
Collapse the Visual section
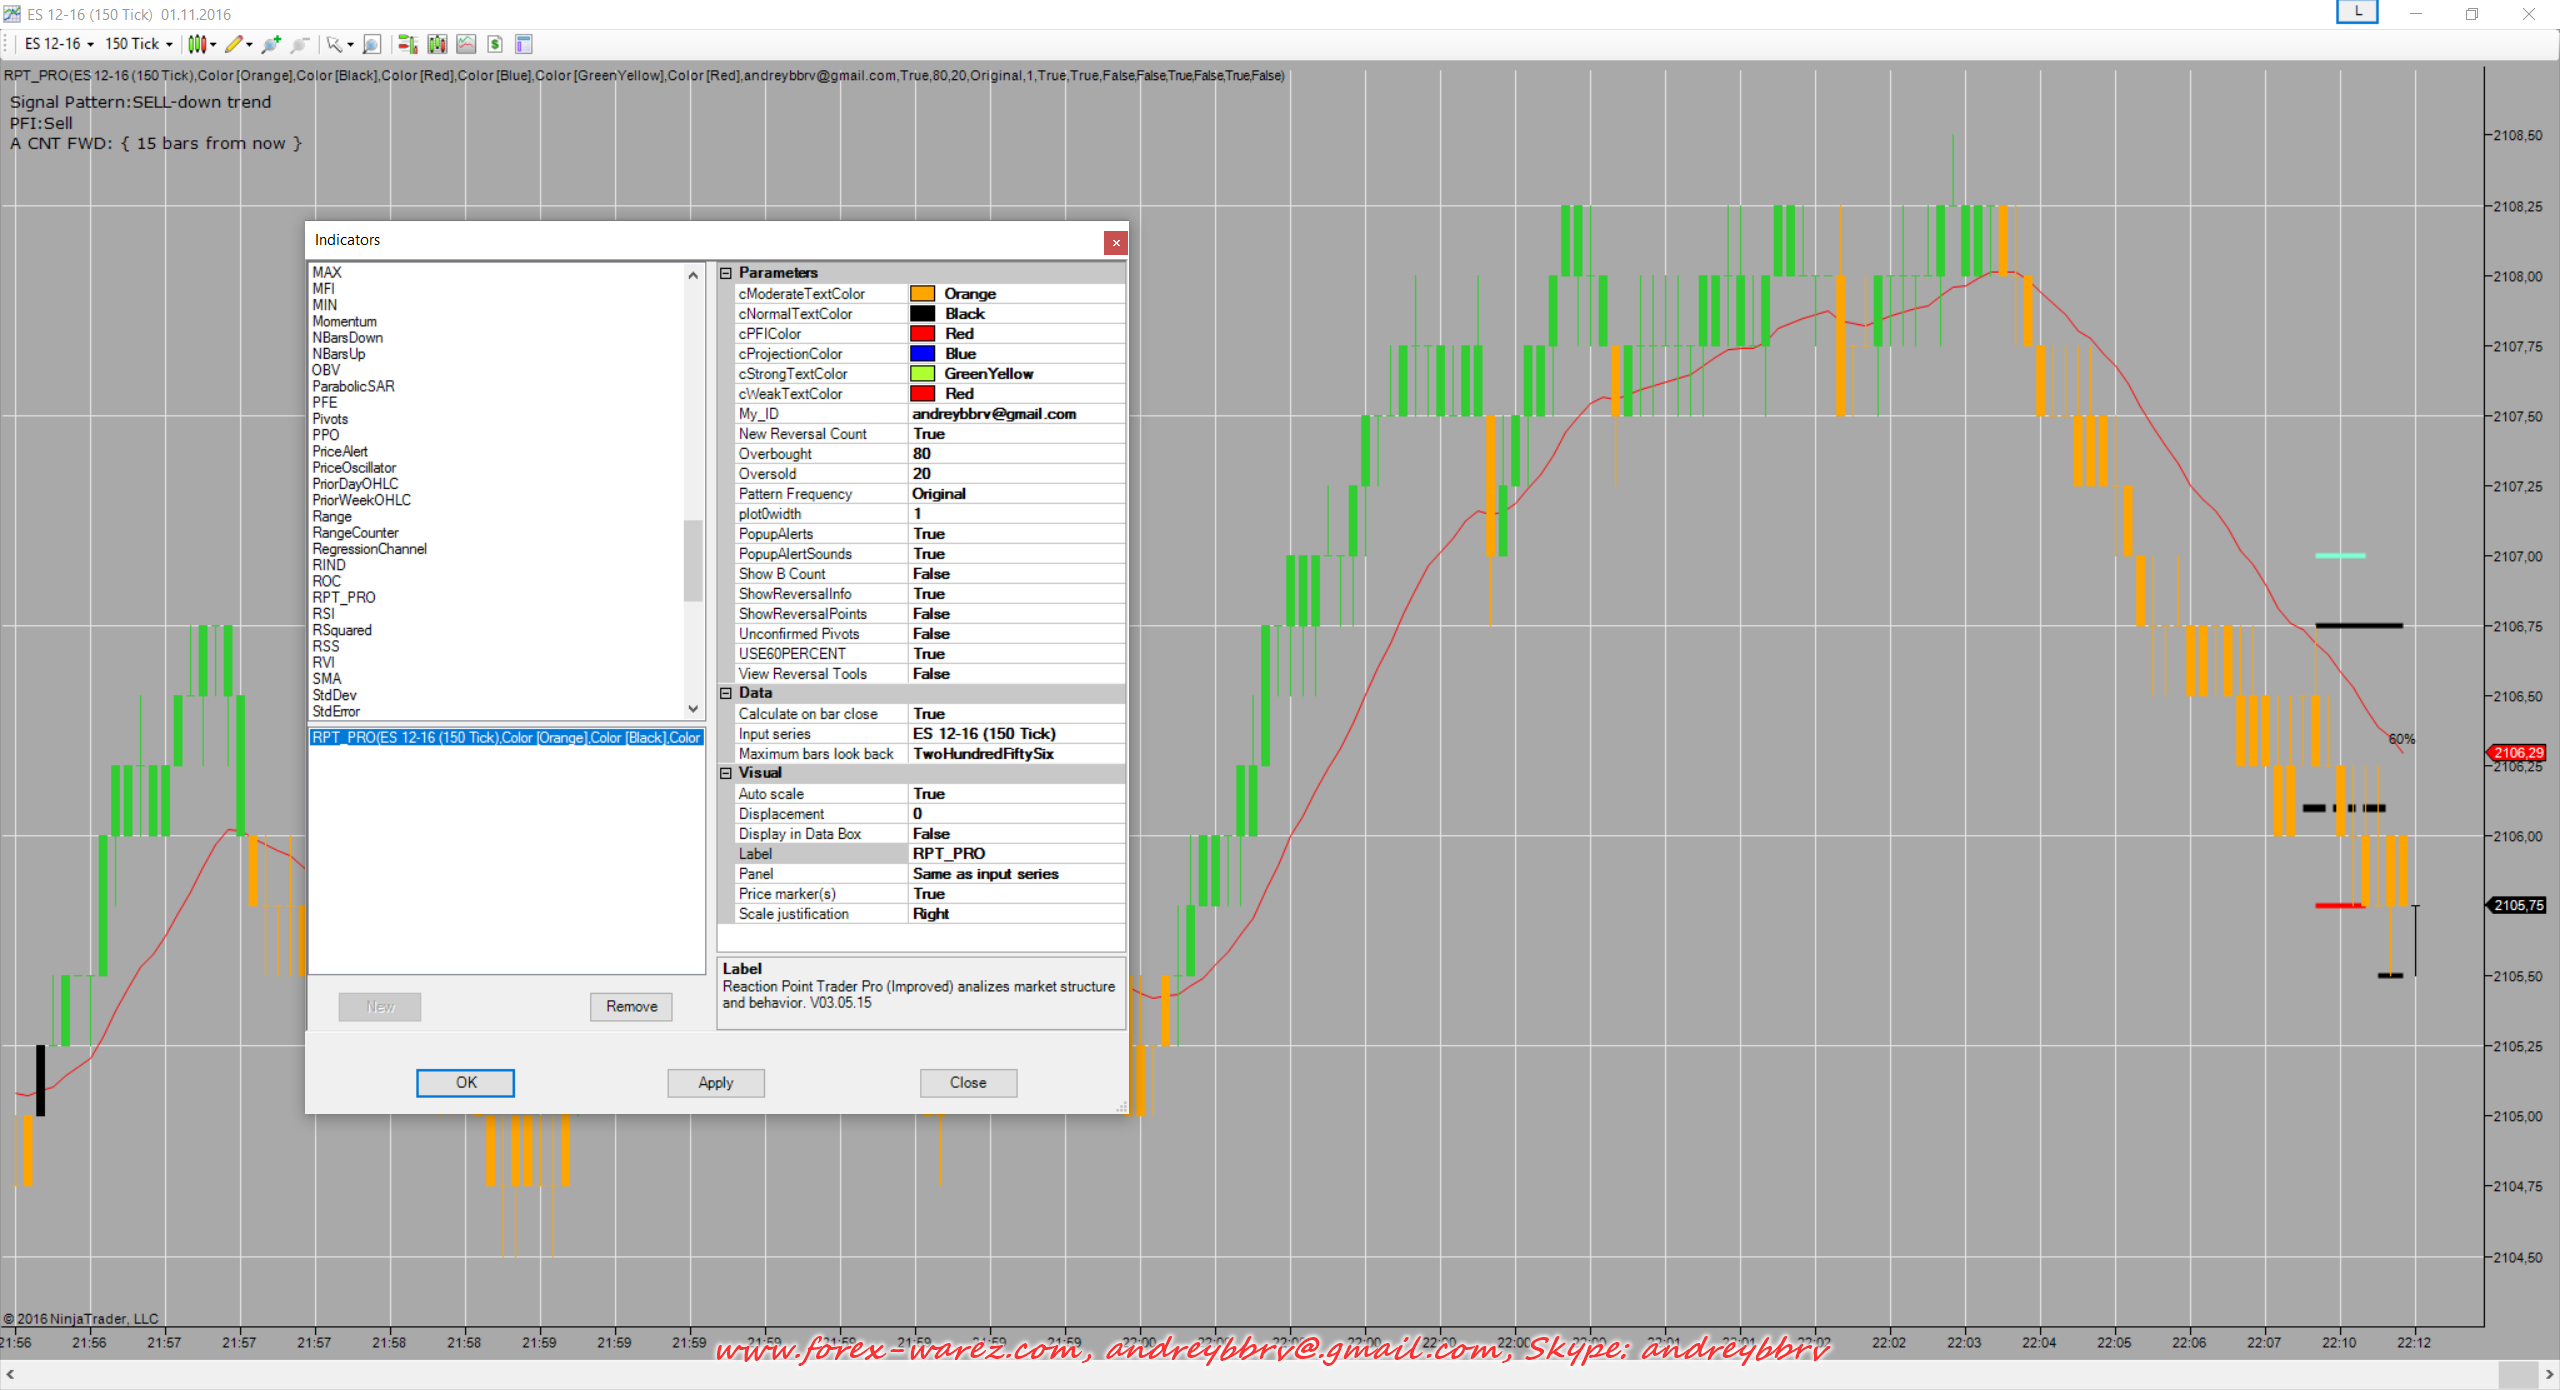[727, 773]
